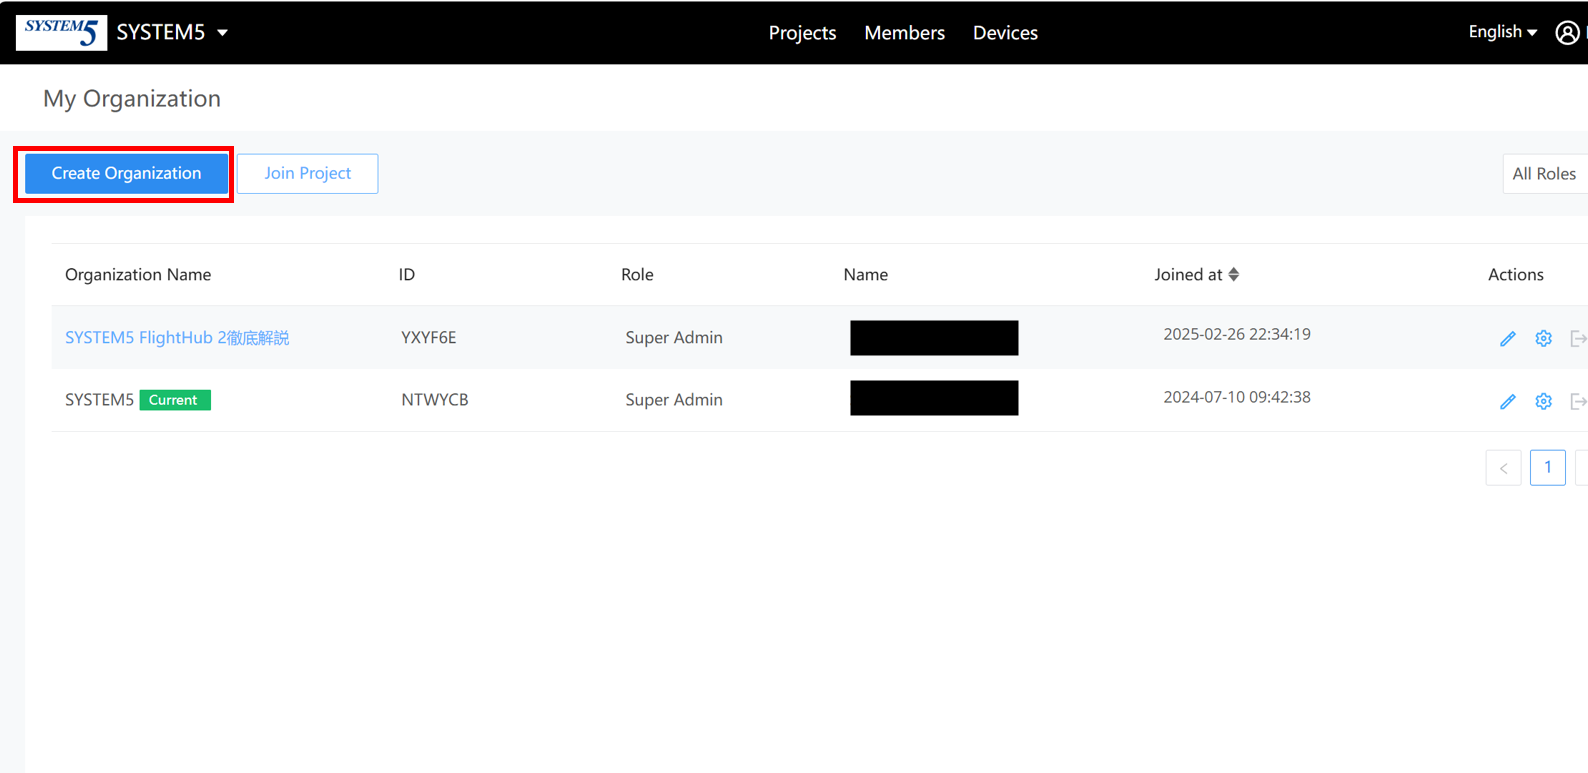Open the All Roles filter dropdown
Screen dimensions: 1588x773
tap(1545, 174)
